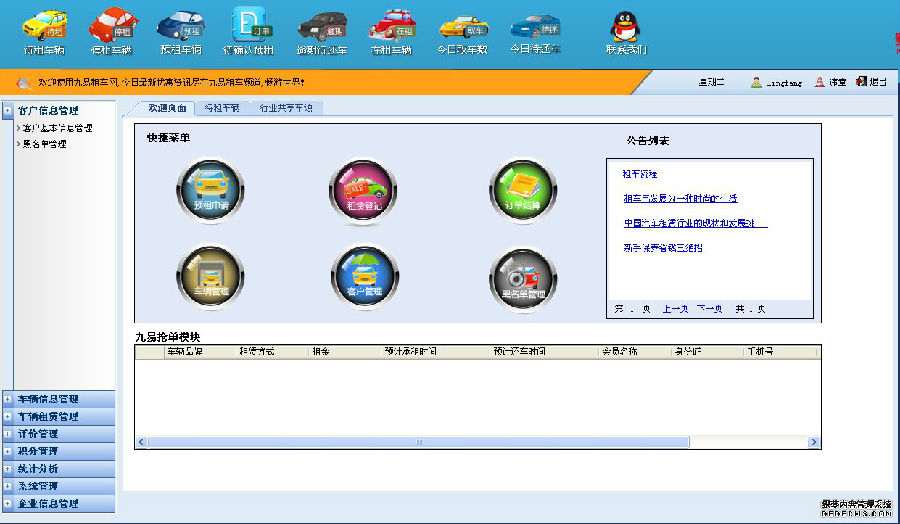
Task: Click the 下一页 link in announcements list
Action: (709, 309)
